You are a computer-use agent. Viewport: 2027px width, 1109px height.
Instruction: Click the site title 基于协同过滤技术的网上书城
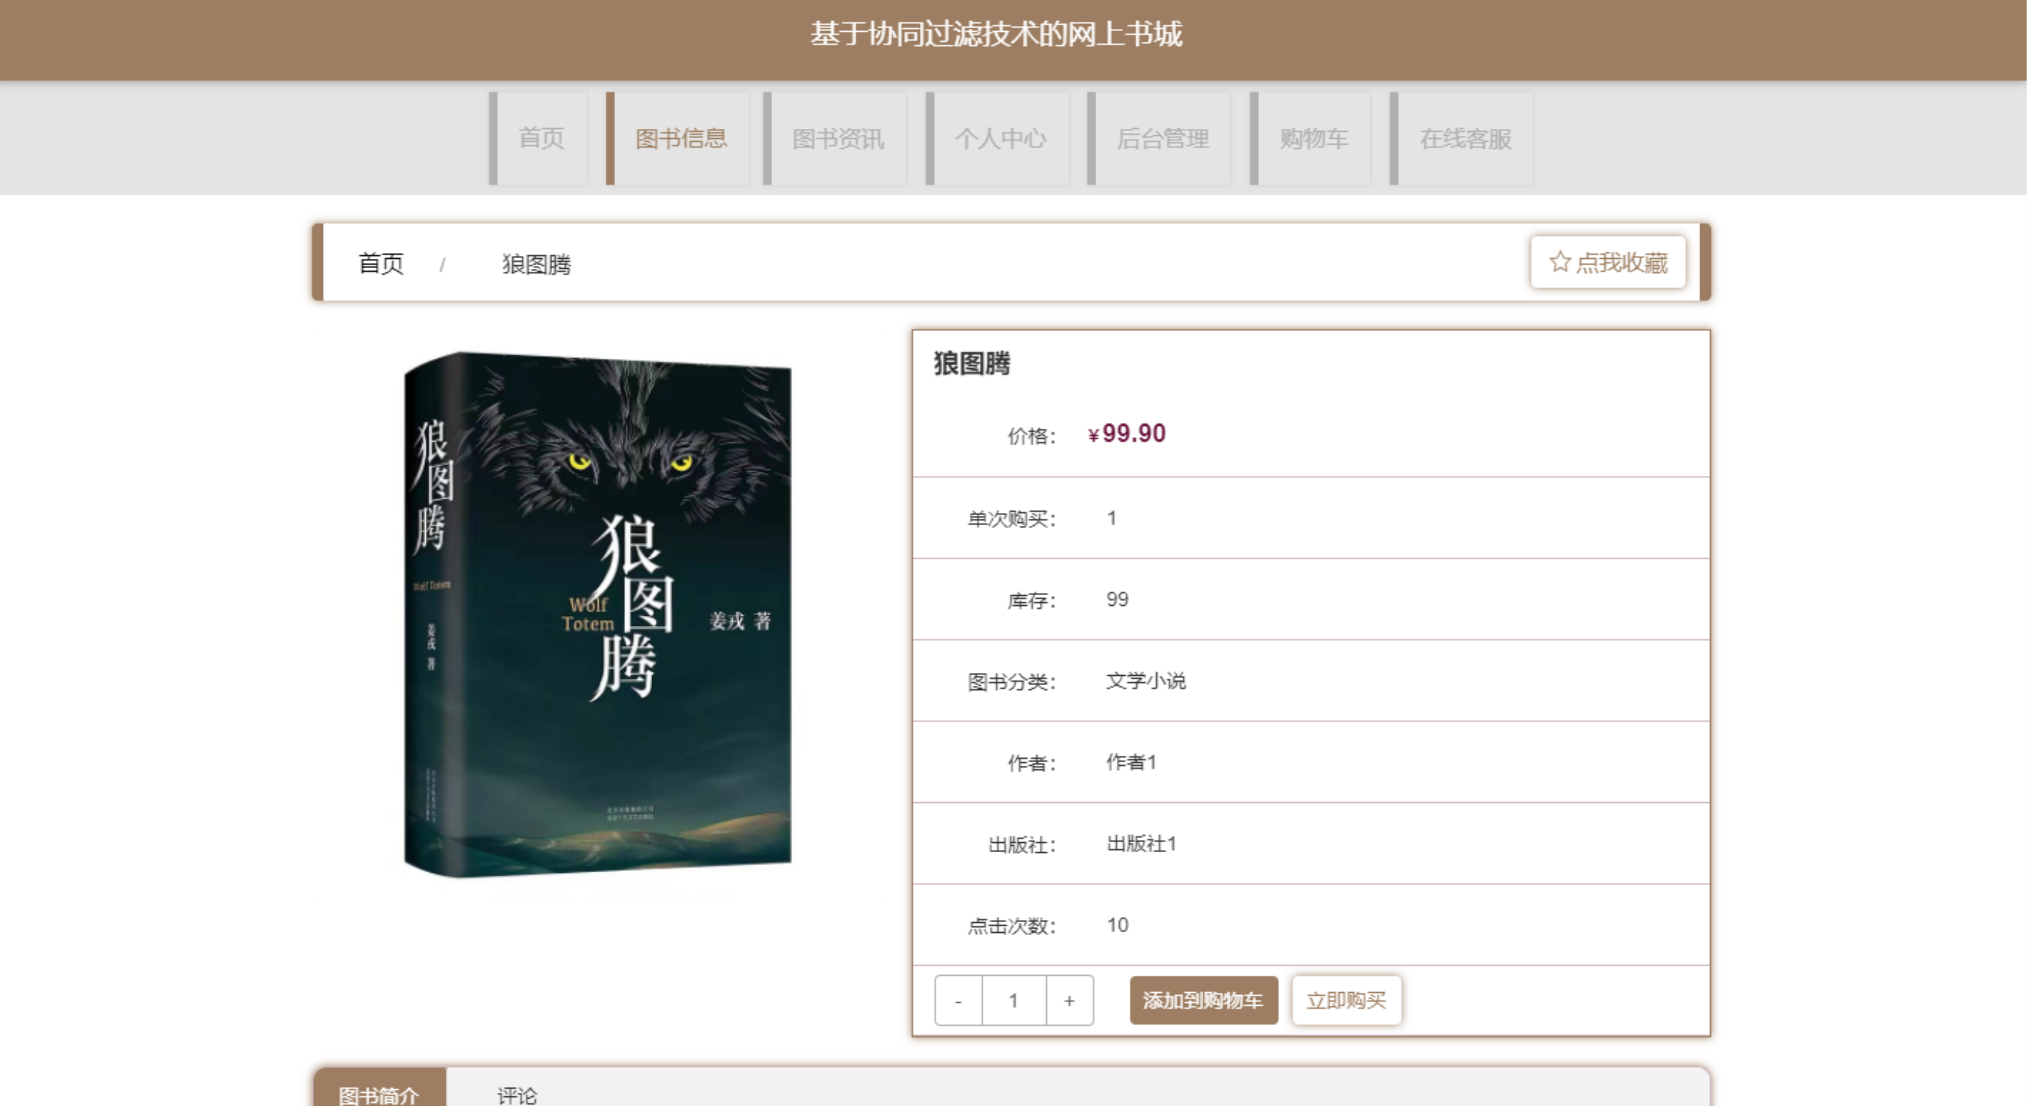point(996,34)
